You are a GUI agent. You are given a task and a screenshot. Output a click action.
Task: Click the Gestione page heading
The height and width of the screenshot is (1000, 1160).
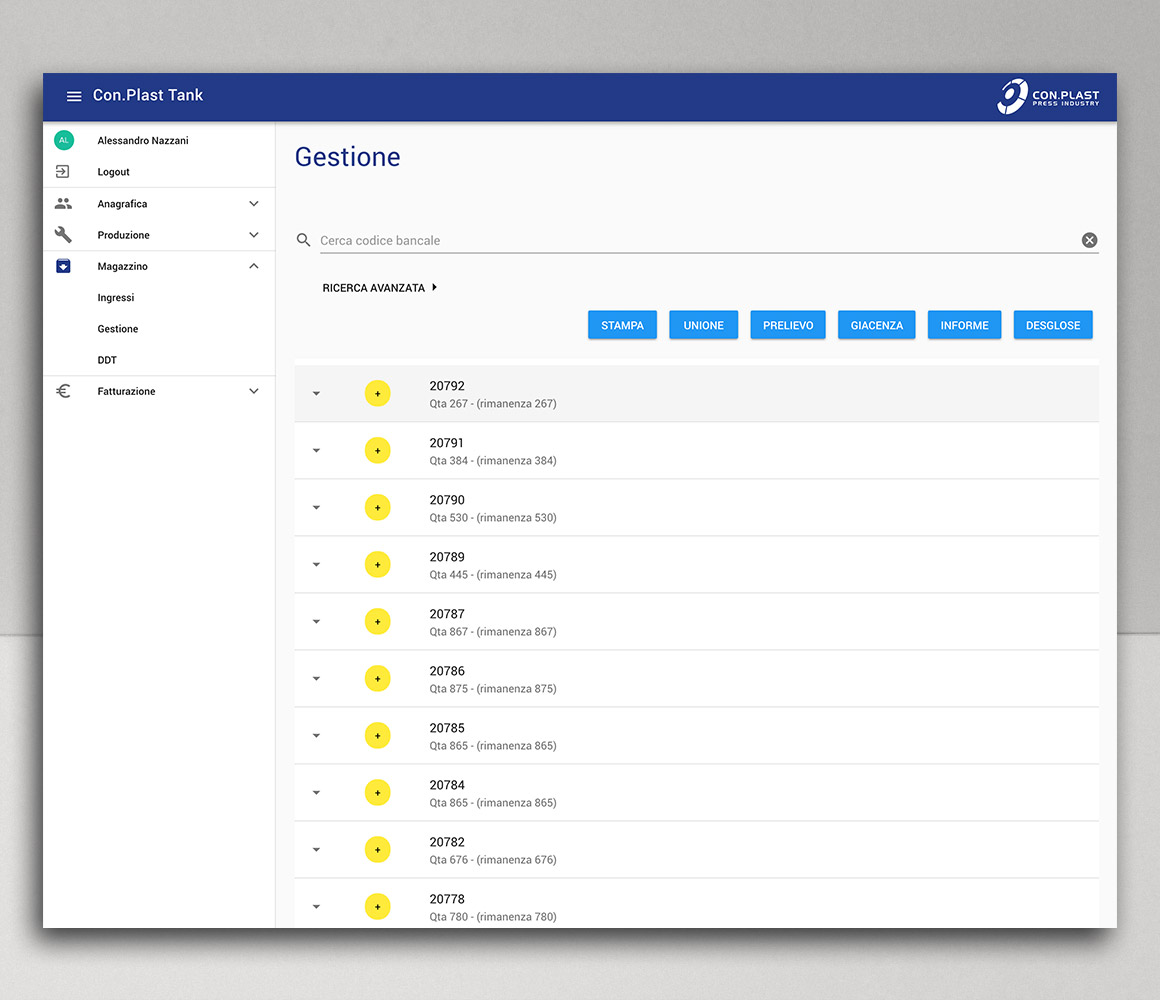pos(348,157)
